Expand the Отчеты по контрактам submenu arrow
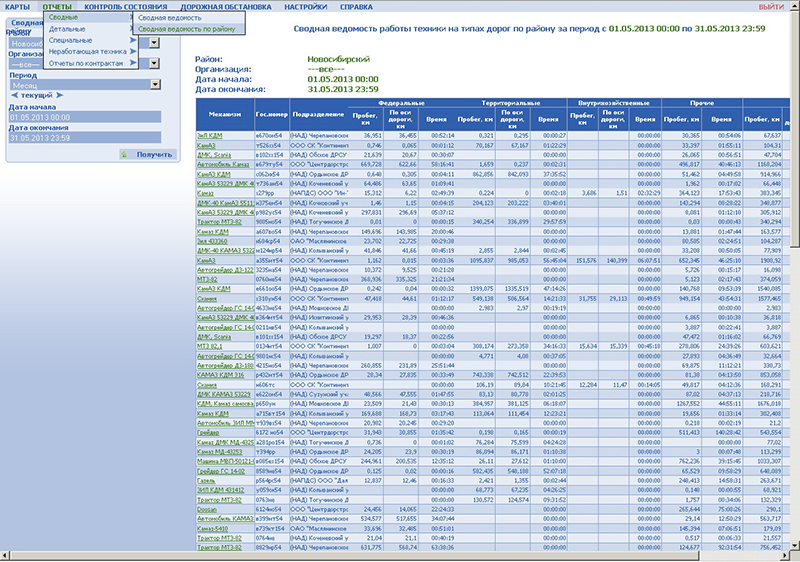Image resolution: width=800 pixels, height=562 pixels. [x=133, y=63]
